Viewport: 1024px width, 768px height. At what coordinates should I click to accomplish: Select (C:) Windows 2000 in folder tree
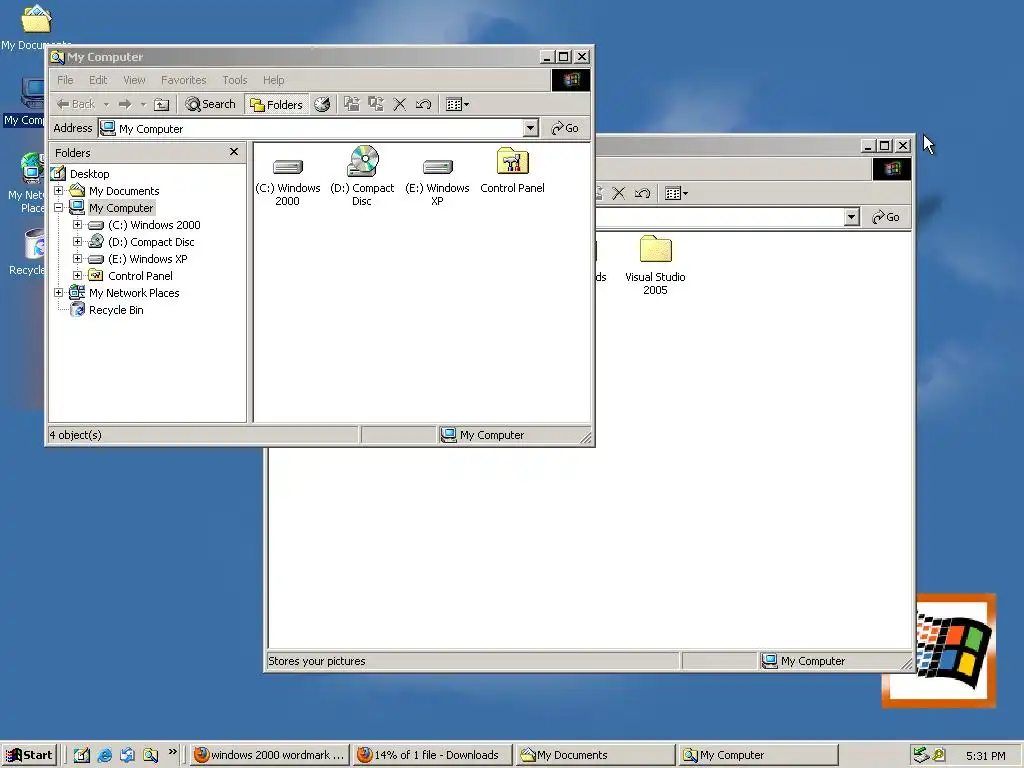[x=154, y=225]
